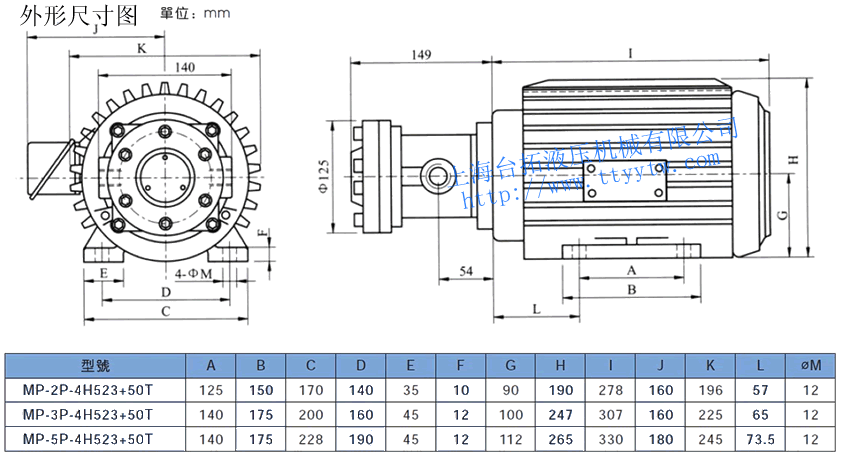Click the 單位: mm unit label
This screenshot has width=841, height=456.
click(195, 15)
